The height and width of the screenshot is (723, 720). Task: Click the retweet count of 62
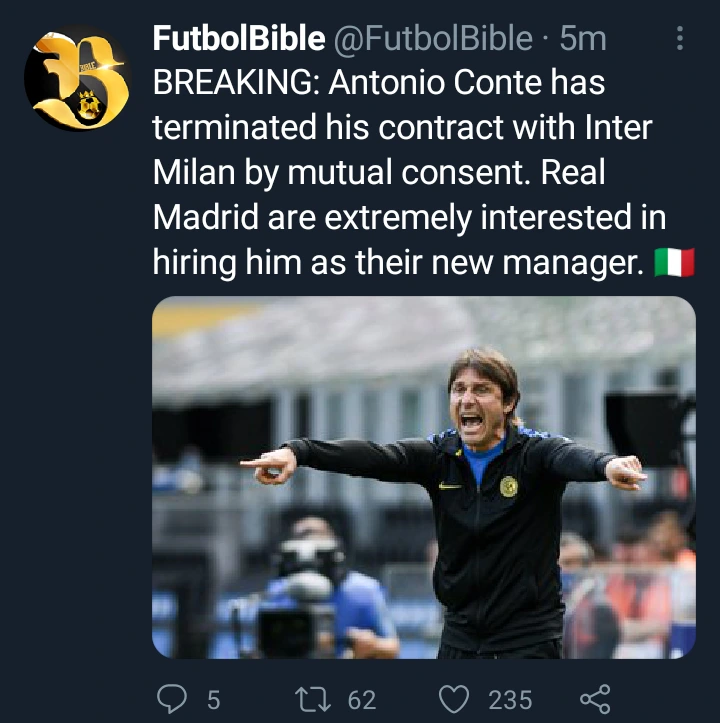pos(361,699)
